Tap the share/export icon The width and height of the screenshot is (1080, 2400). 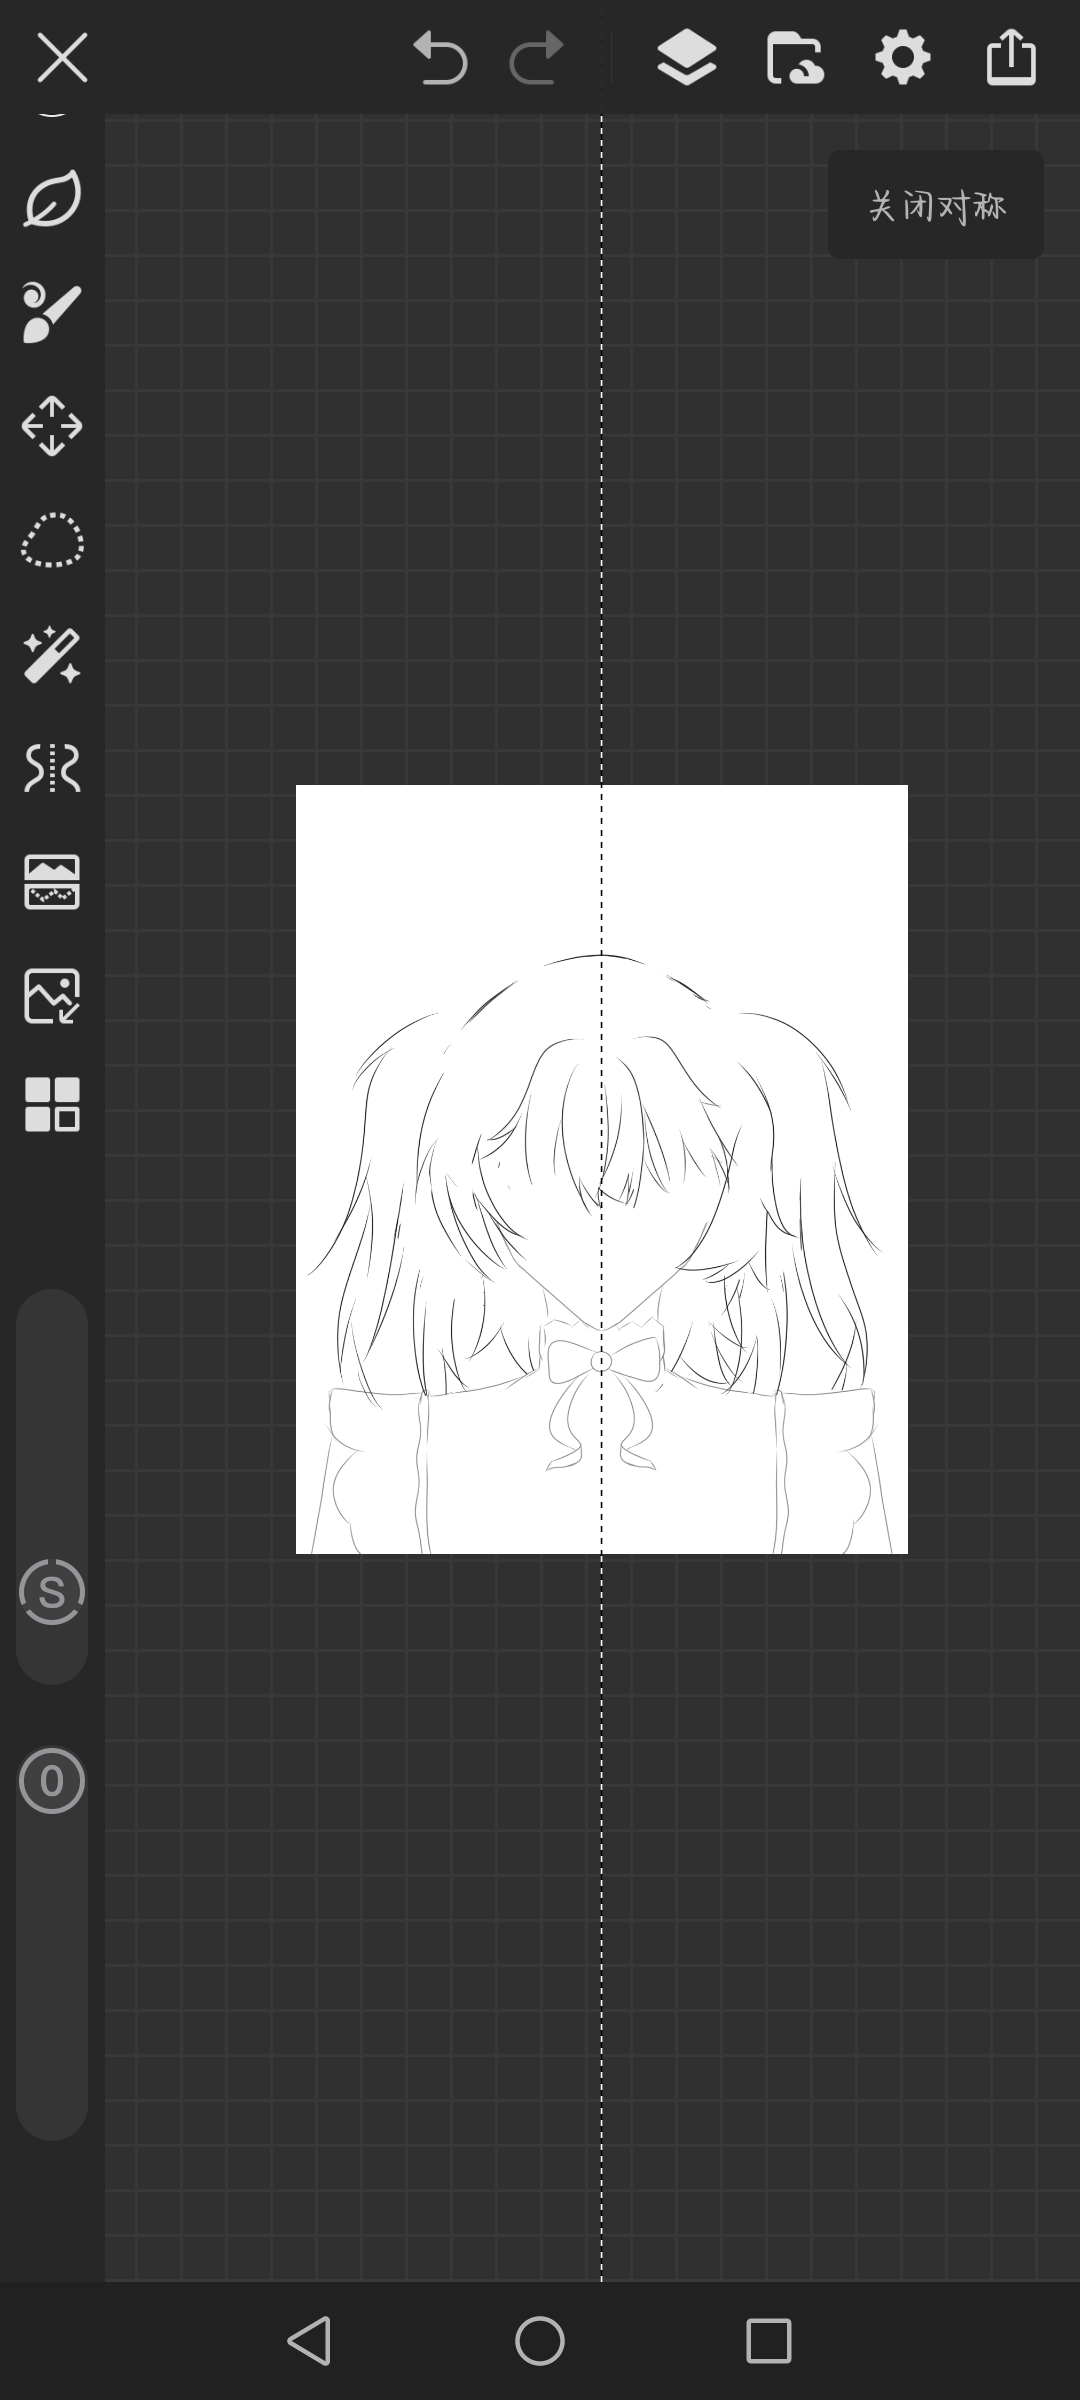tap(1011, 58)
